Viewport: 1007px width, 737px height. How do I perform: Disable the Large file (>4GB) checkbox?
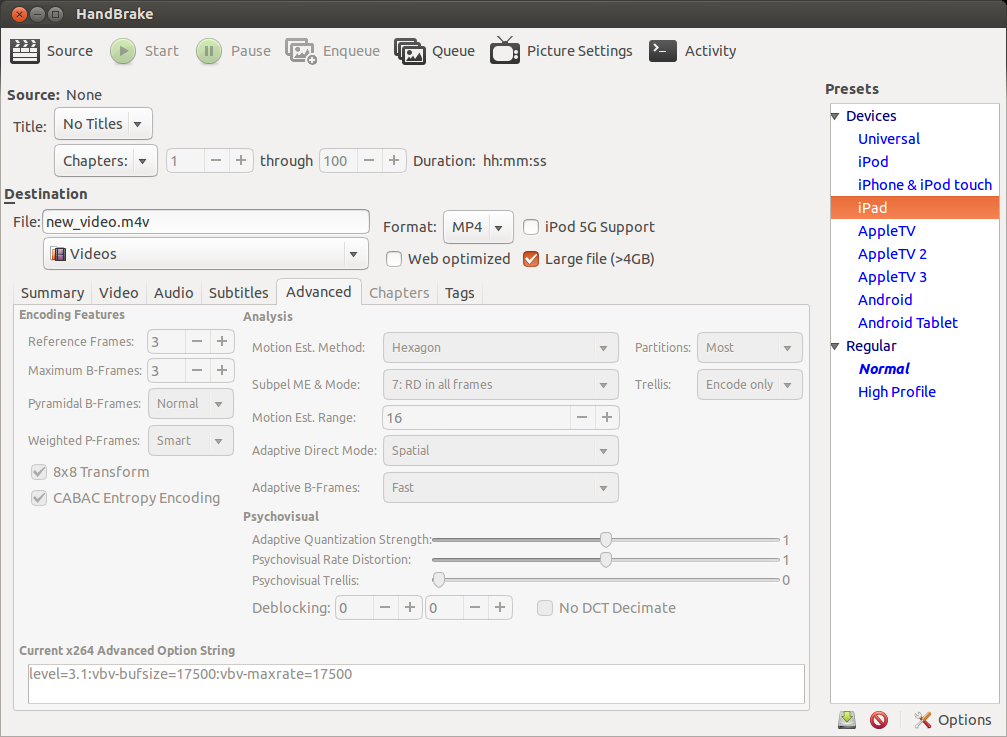pyautogui.click(x=531, y=259)
